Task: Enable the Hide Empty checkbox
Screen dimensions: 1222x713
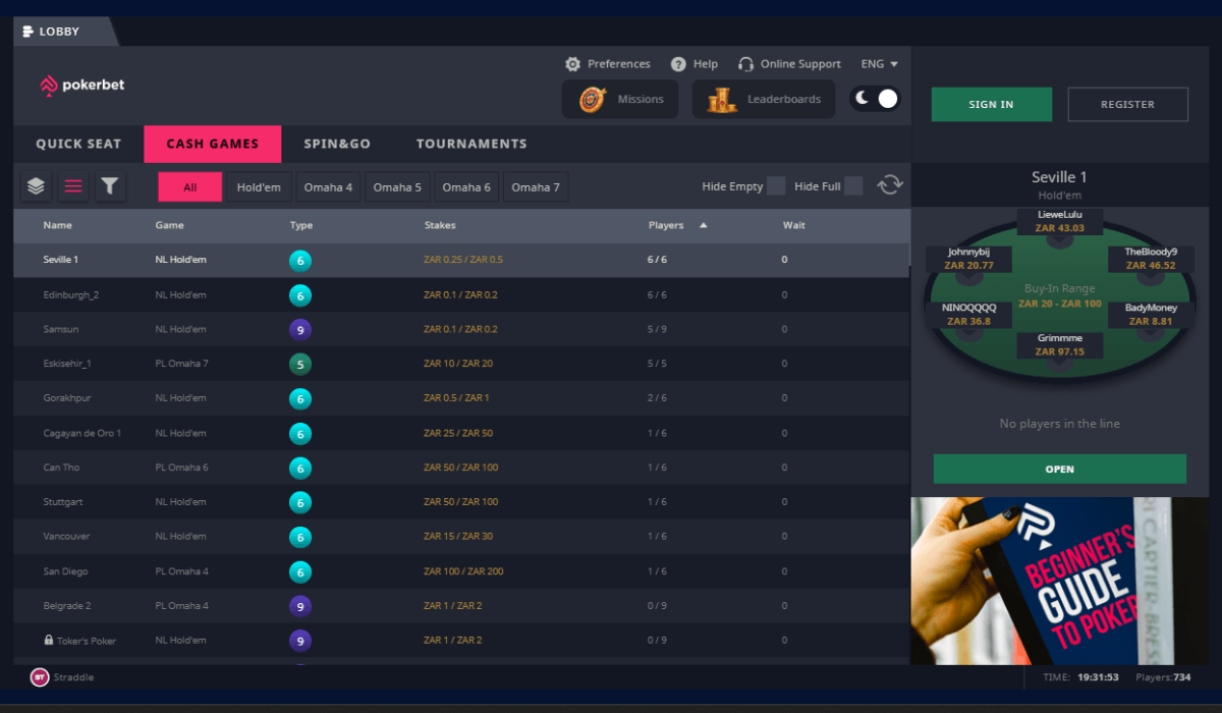Action: (x=776, y=186)
